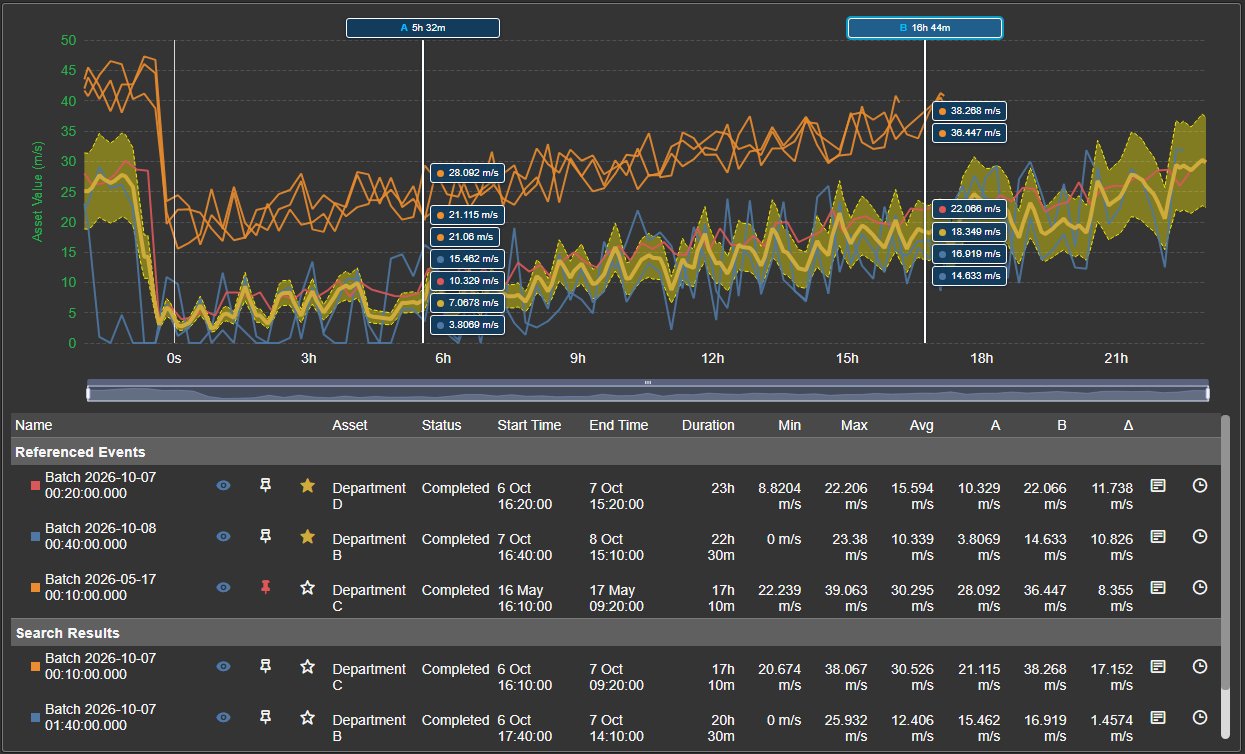Select cursor B label 16h 44m
The width and height of the screenshot is (1245, 754).
[925, 28]
